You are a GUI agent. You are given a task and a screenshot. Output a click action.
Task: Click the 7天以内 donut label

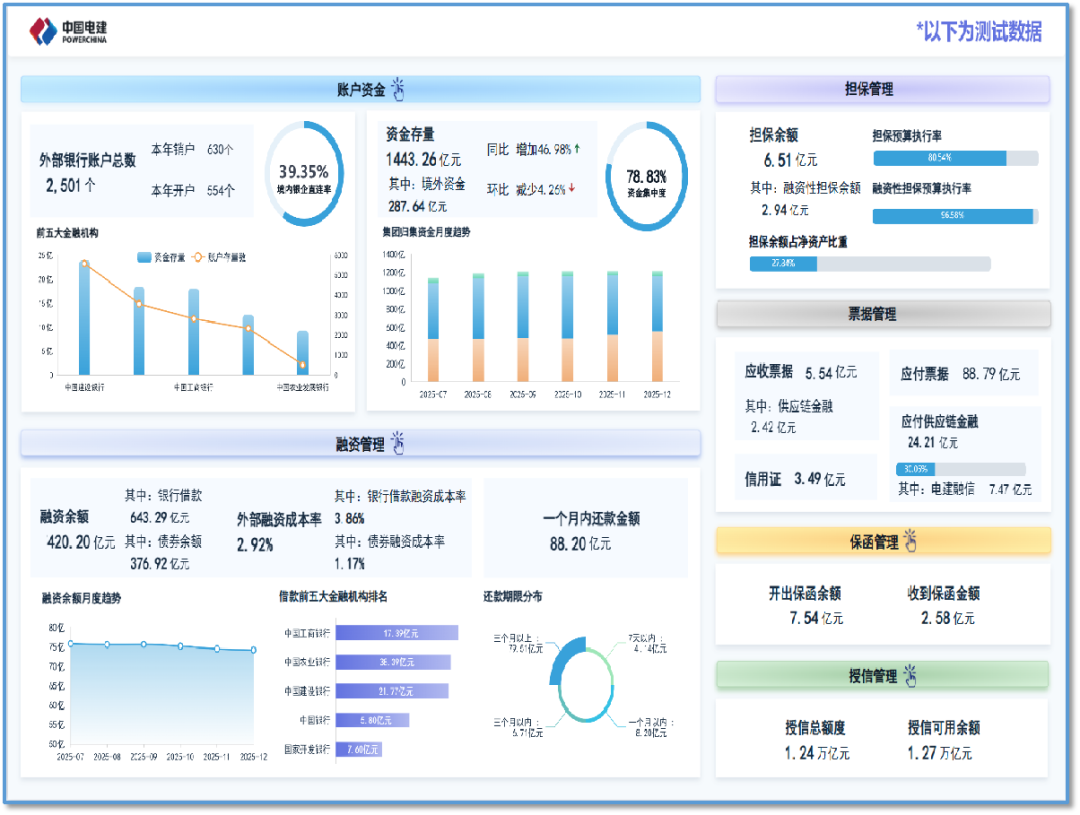tap(647, 643)
